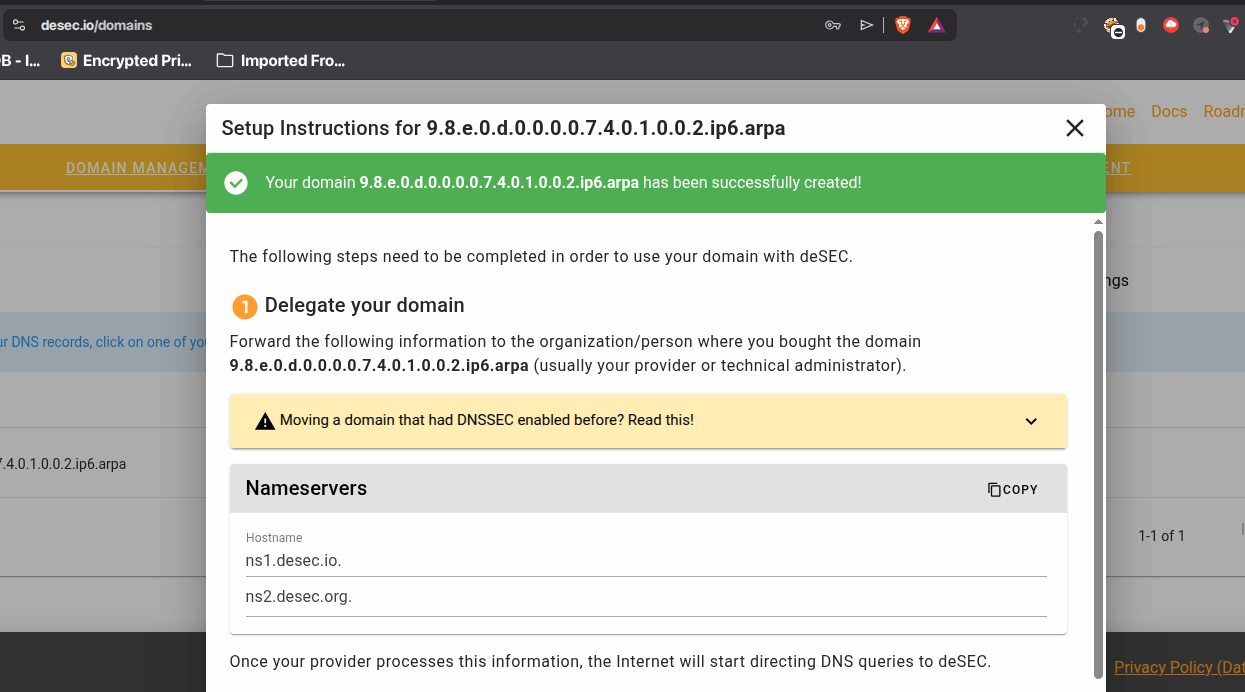The width and height of the screenshot is (1245, 692).
Task: Open the Brave Rewards triangle icon
Action: 936,25
